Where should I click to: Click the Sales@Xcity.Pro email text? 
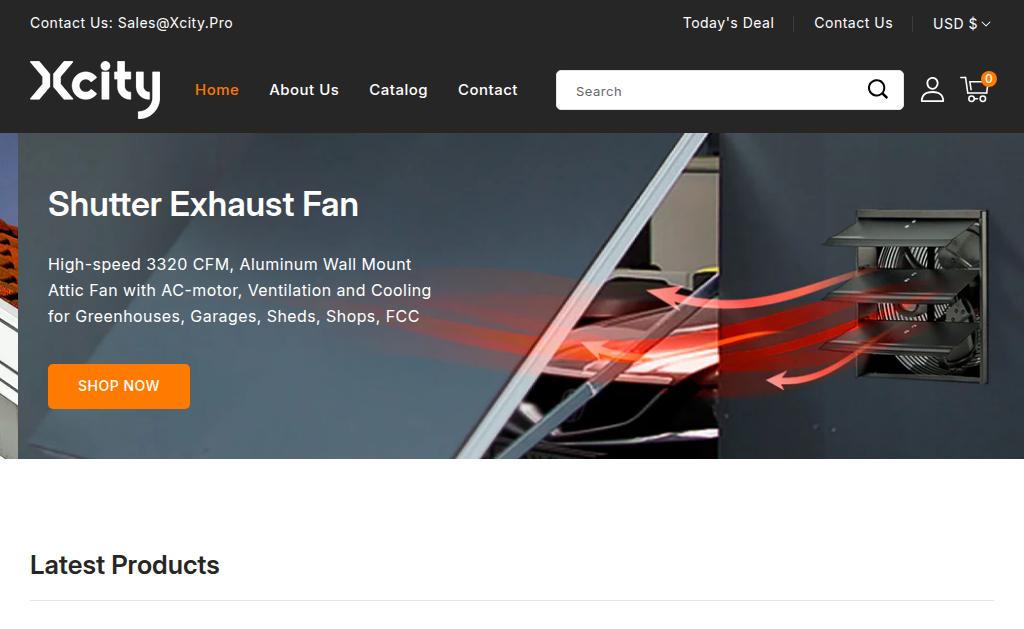[x=175, y=23]
